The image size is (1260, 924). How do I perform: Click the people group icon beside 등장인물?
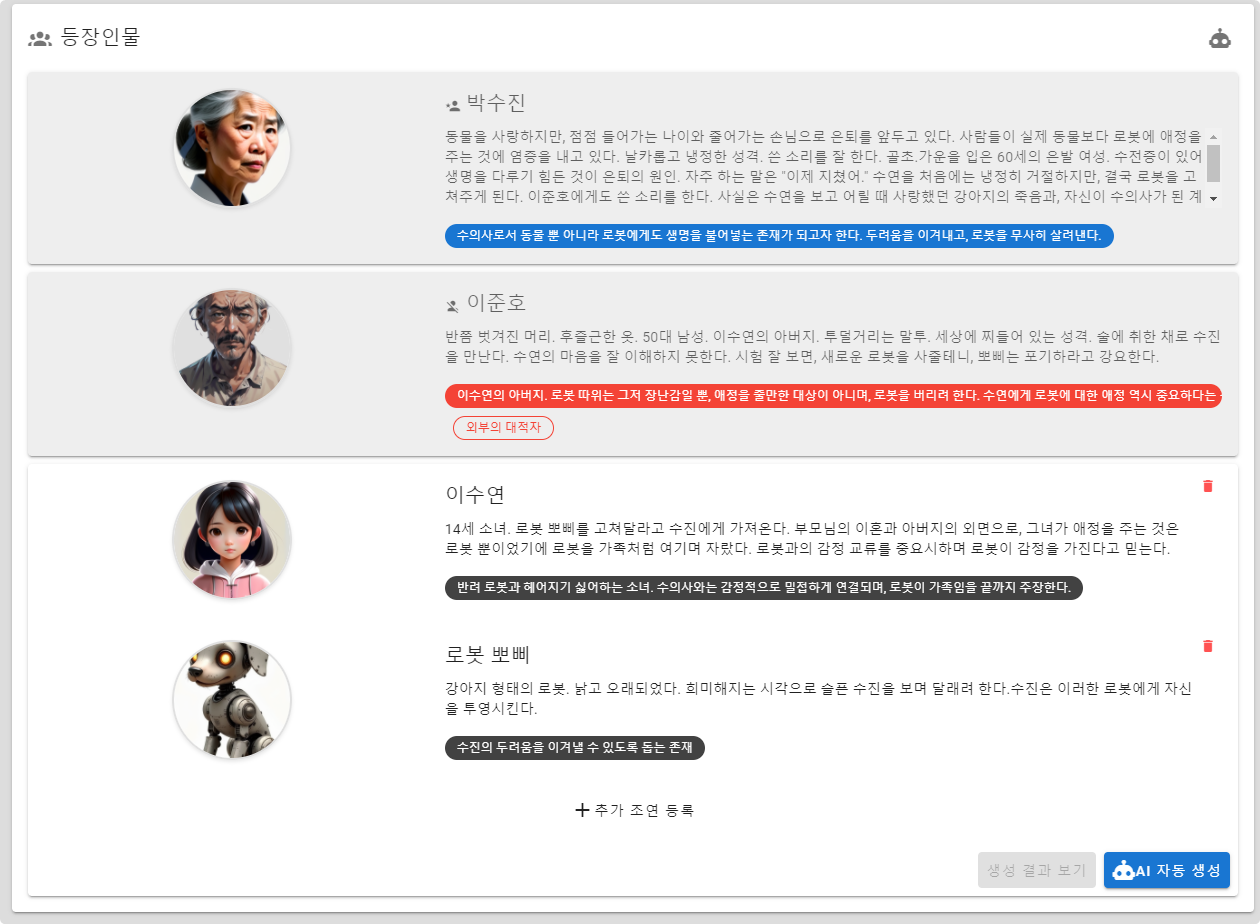[40, 40]
